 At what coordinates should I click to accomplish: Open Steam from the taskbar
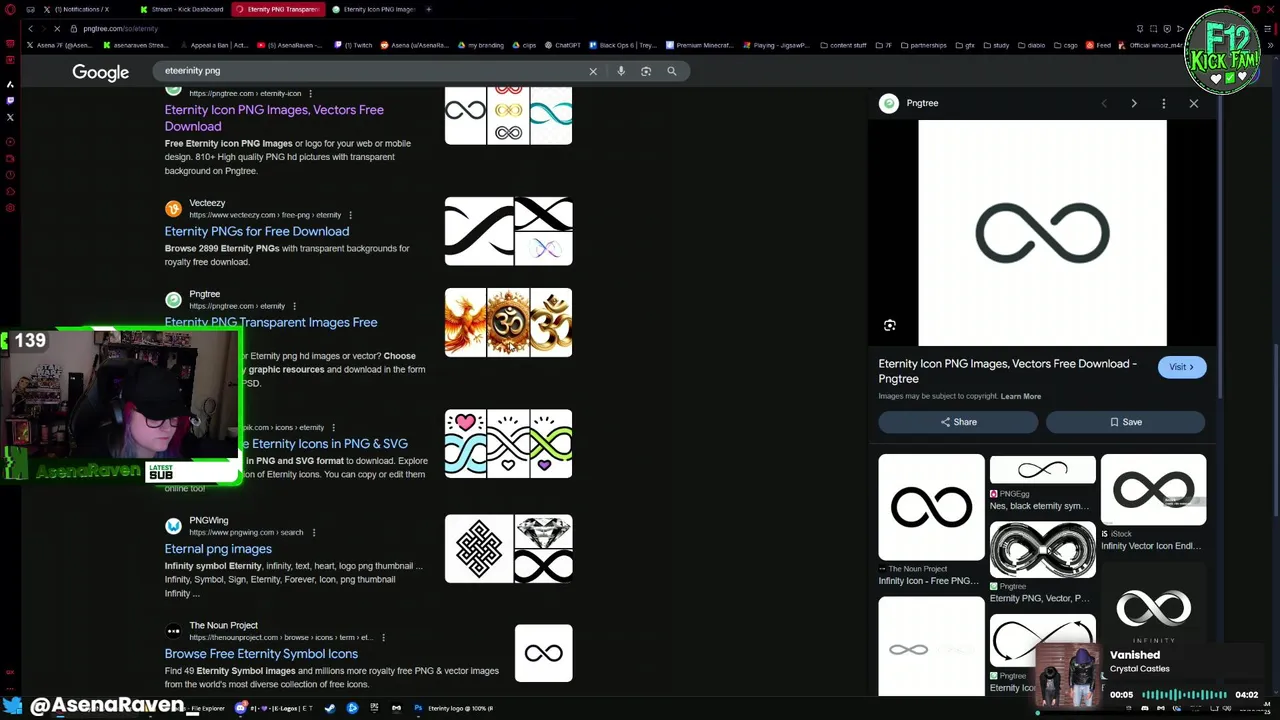click(x=330, y=708)
